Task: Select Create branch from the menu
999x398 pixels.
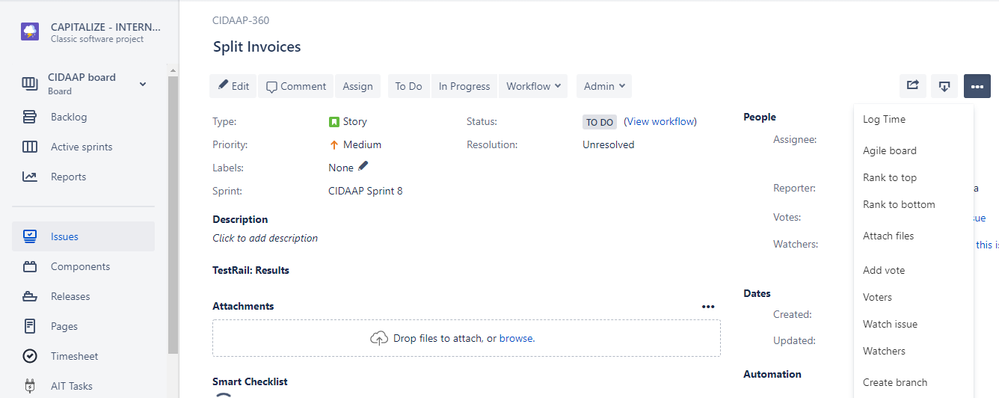Action: (x=913, y=383)
